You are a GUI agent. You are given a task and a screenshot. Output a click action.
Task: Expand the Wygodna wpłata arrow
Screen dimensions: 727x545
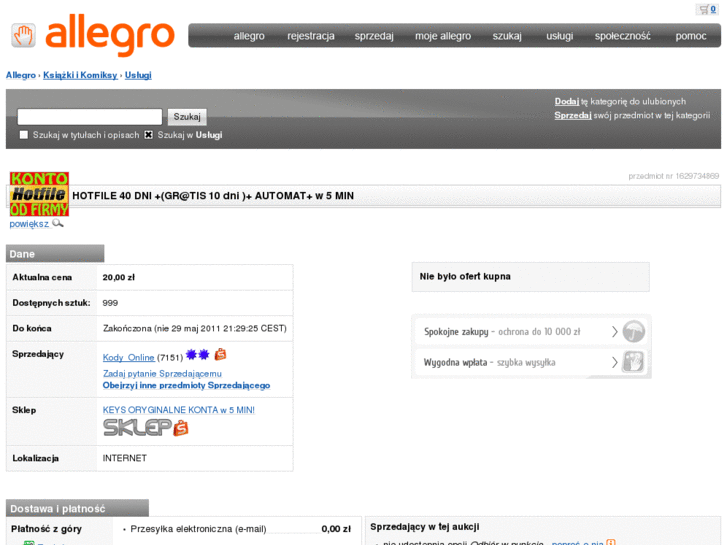point(614,362)
